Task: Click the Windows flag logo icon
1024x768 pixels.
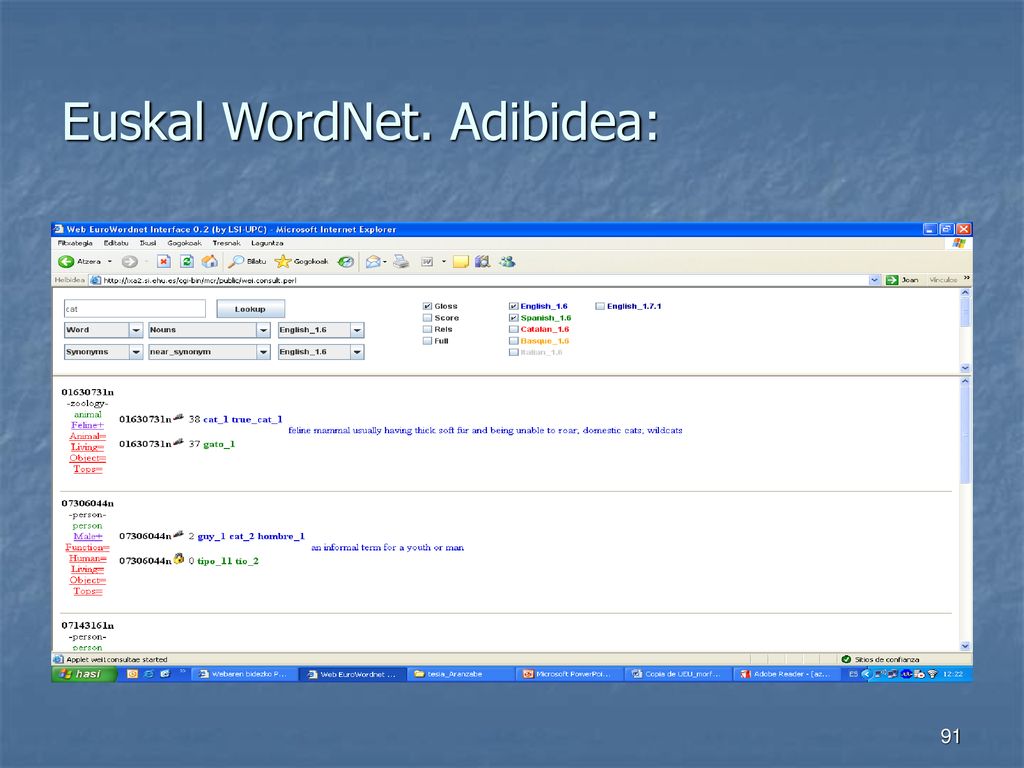Action: click(x=959, y=243)
